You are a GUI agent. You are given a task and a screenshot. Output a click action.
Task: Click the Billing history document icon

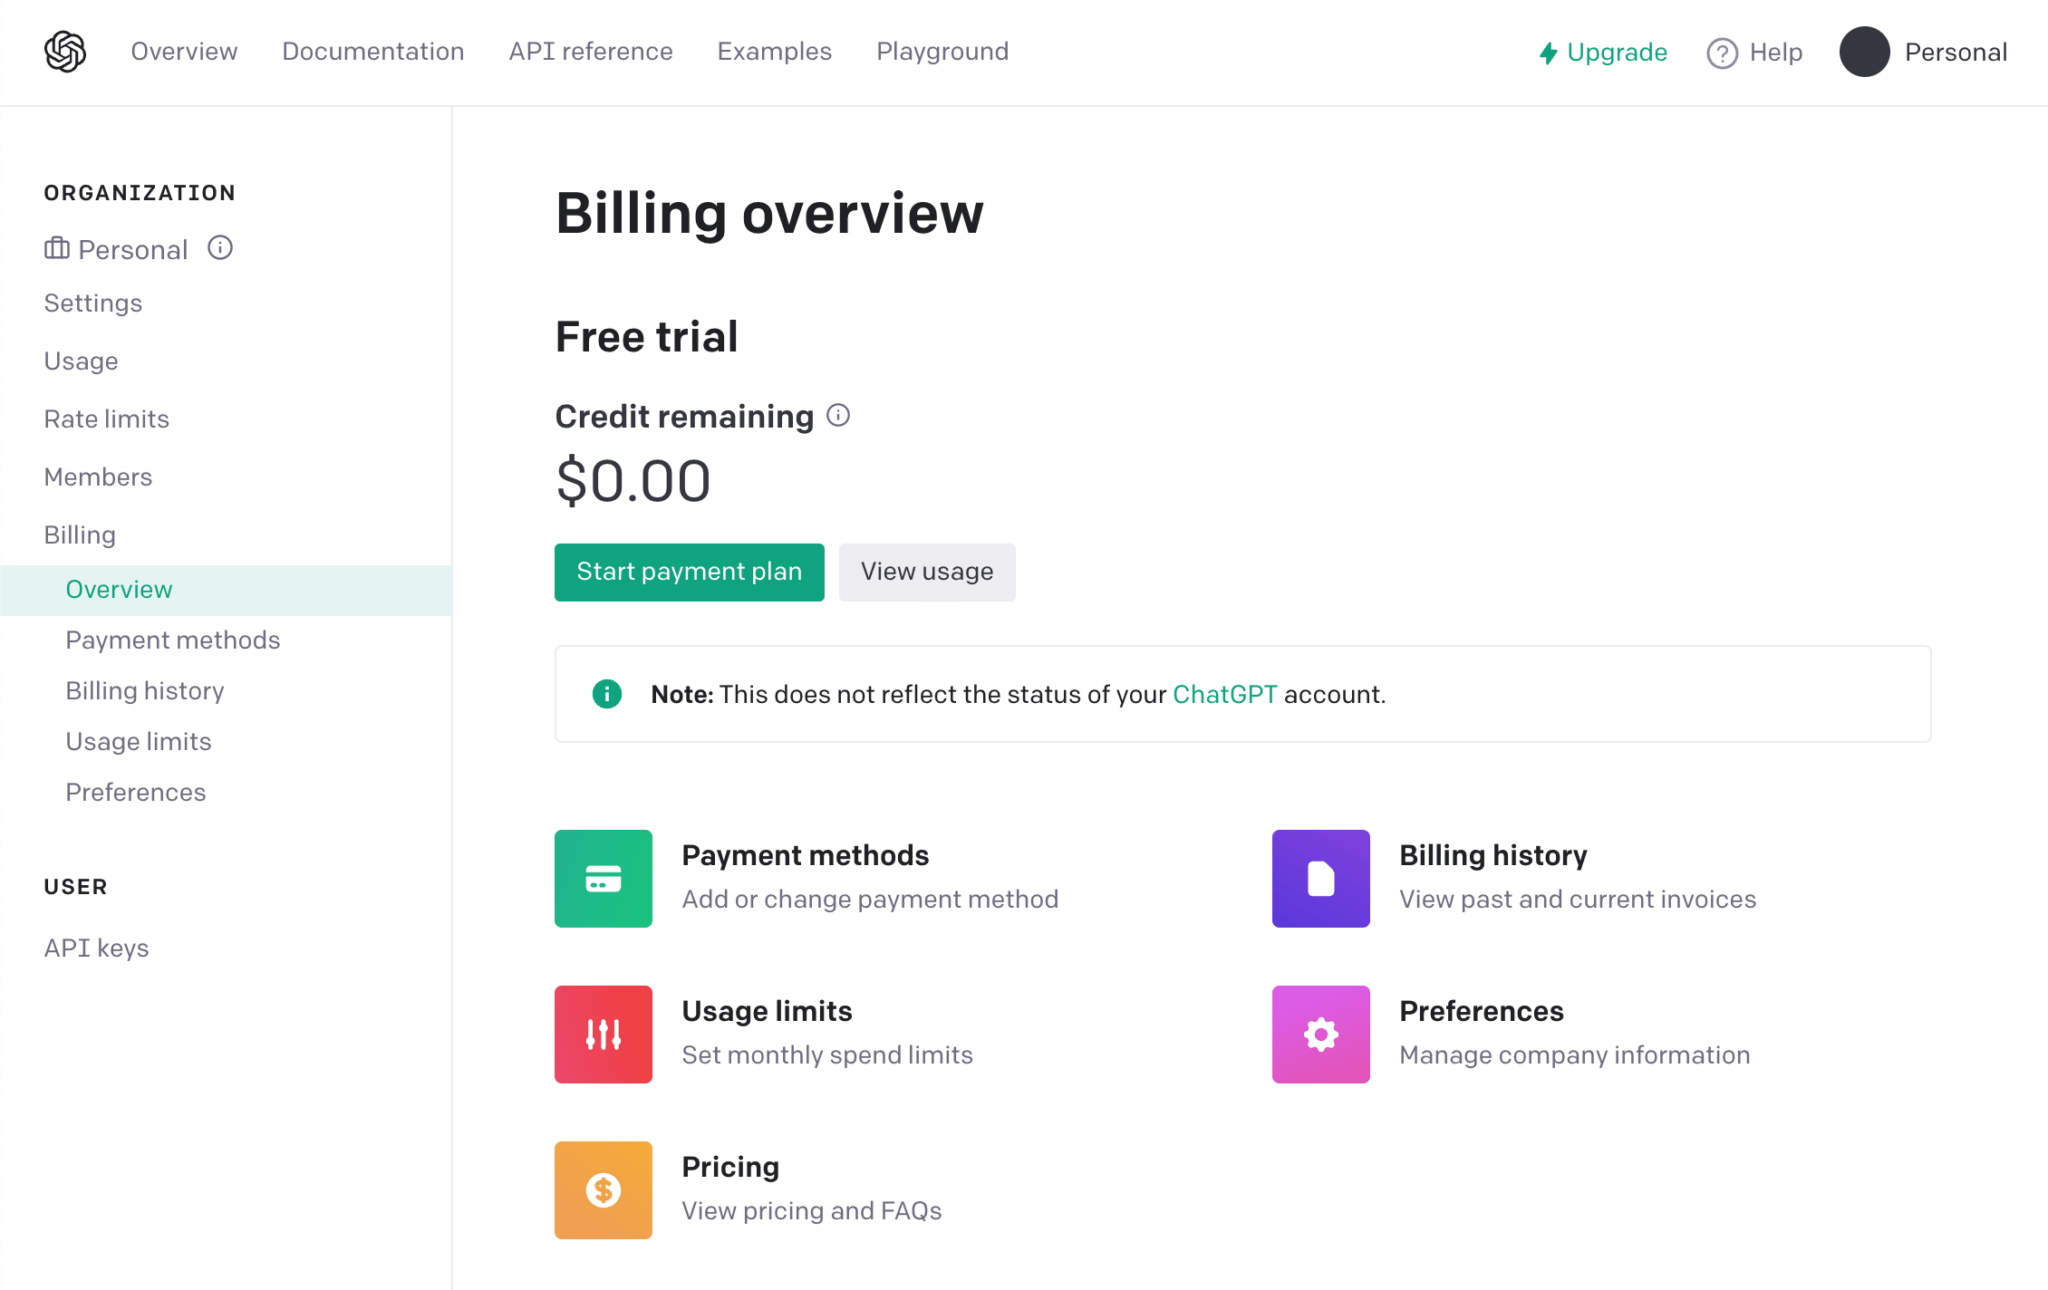pyautogui.click(x=1320, y=878)
